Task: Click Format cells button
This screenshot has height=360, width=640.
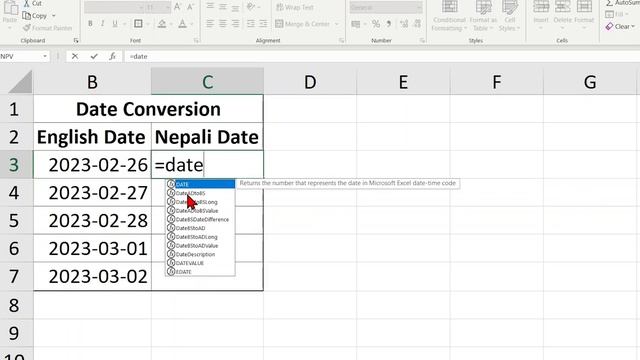Action: point(584,16)
